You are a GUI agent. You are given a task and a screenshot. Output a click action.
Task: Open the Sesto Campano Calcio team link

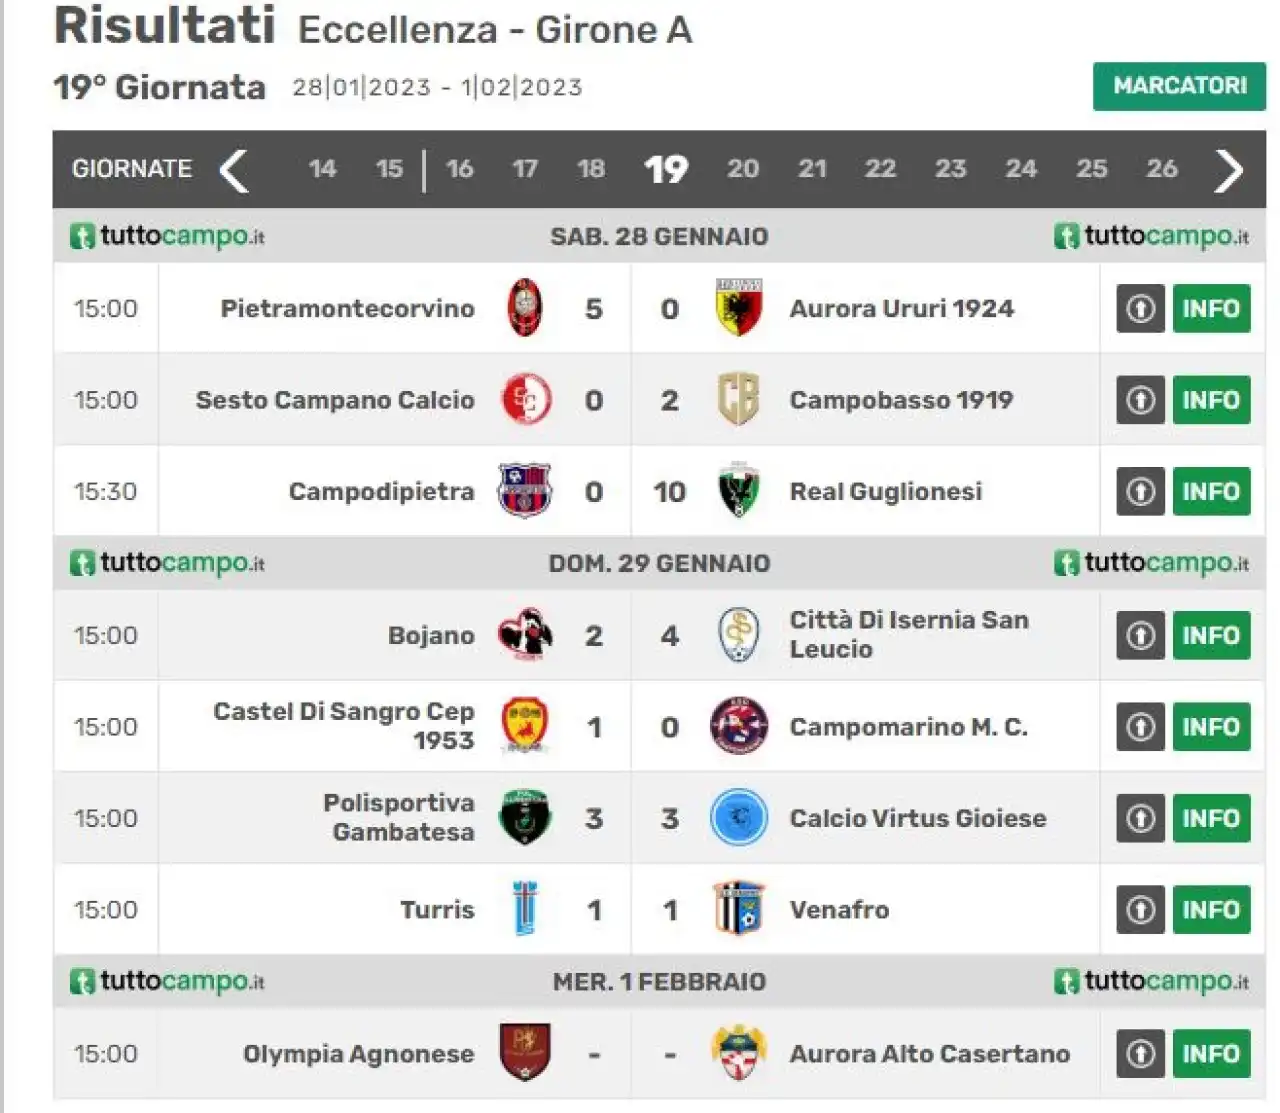pyautogui.click(x=335, y=400)
